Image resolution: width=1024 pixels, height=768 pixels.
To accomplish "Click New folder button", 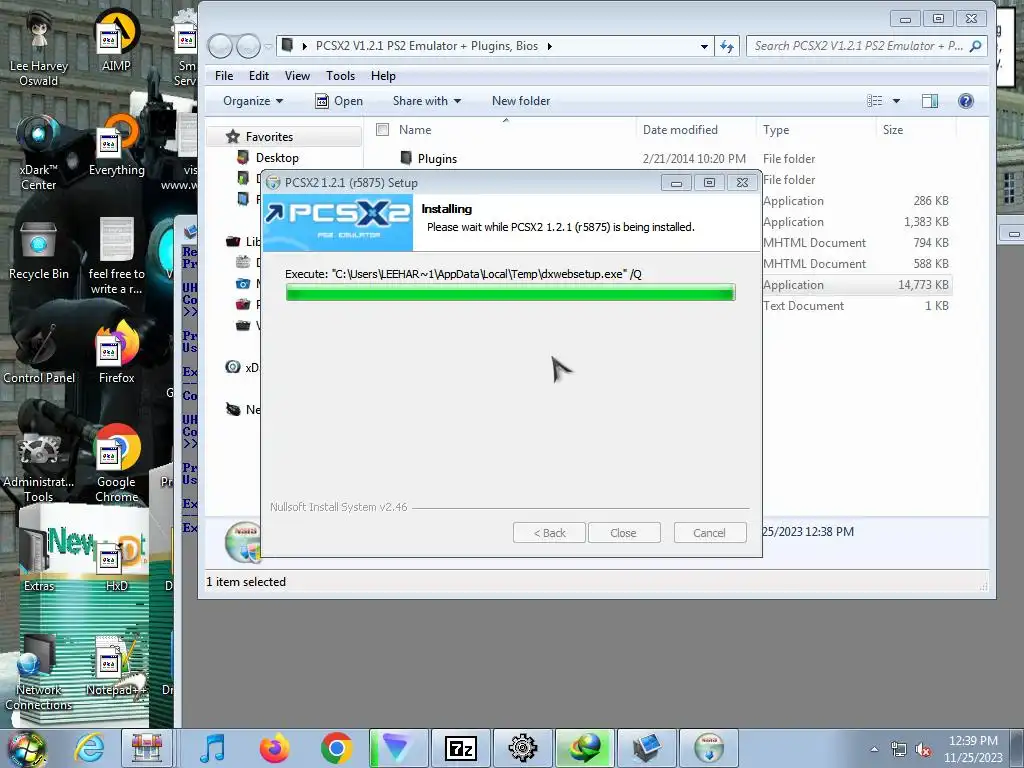I will pos(520,101).
